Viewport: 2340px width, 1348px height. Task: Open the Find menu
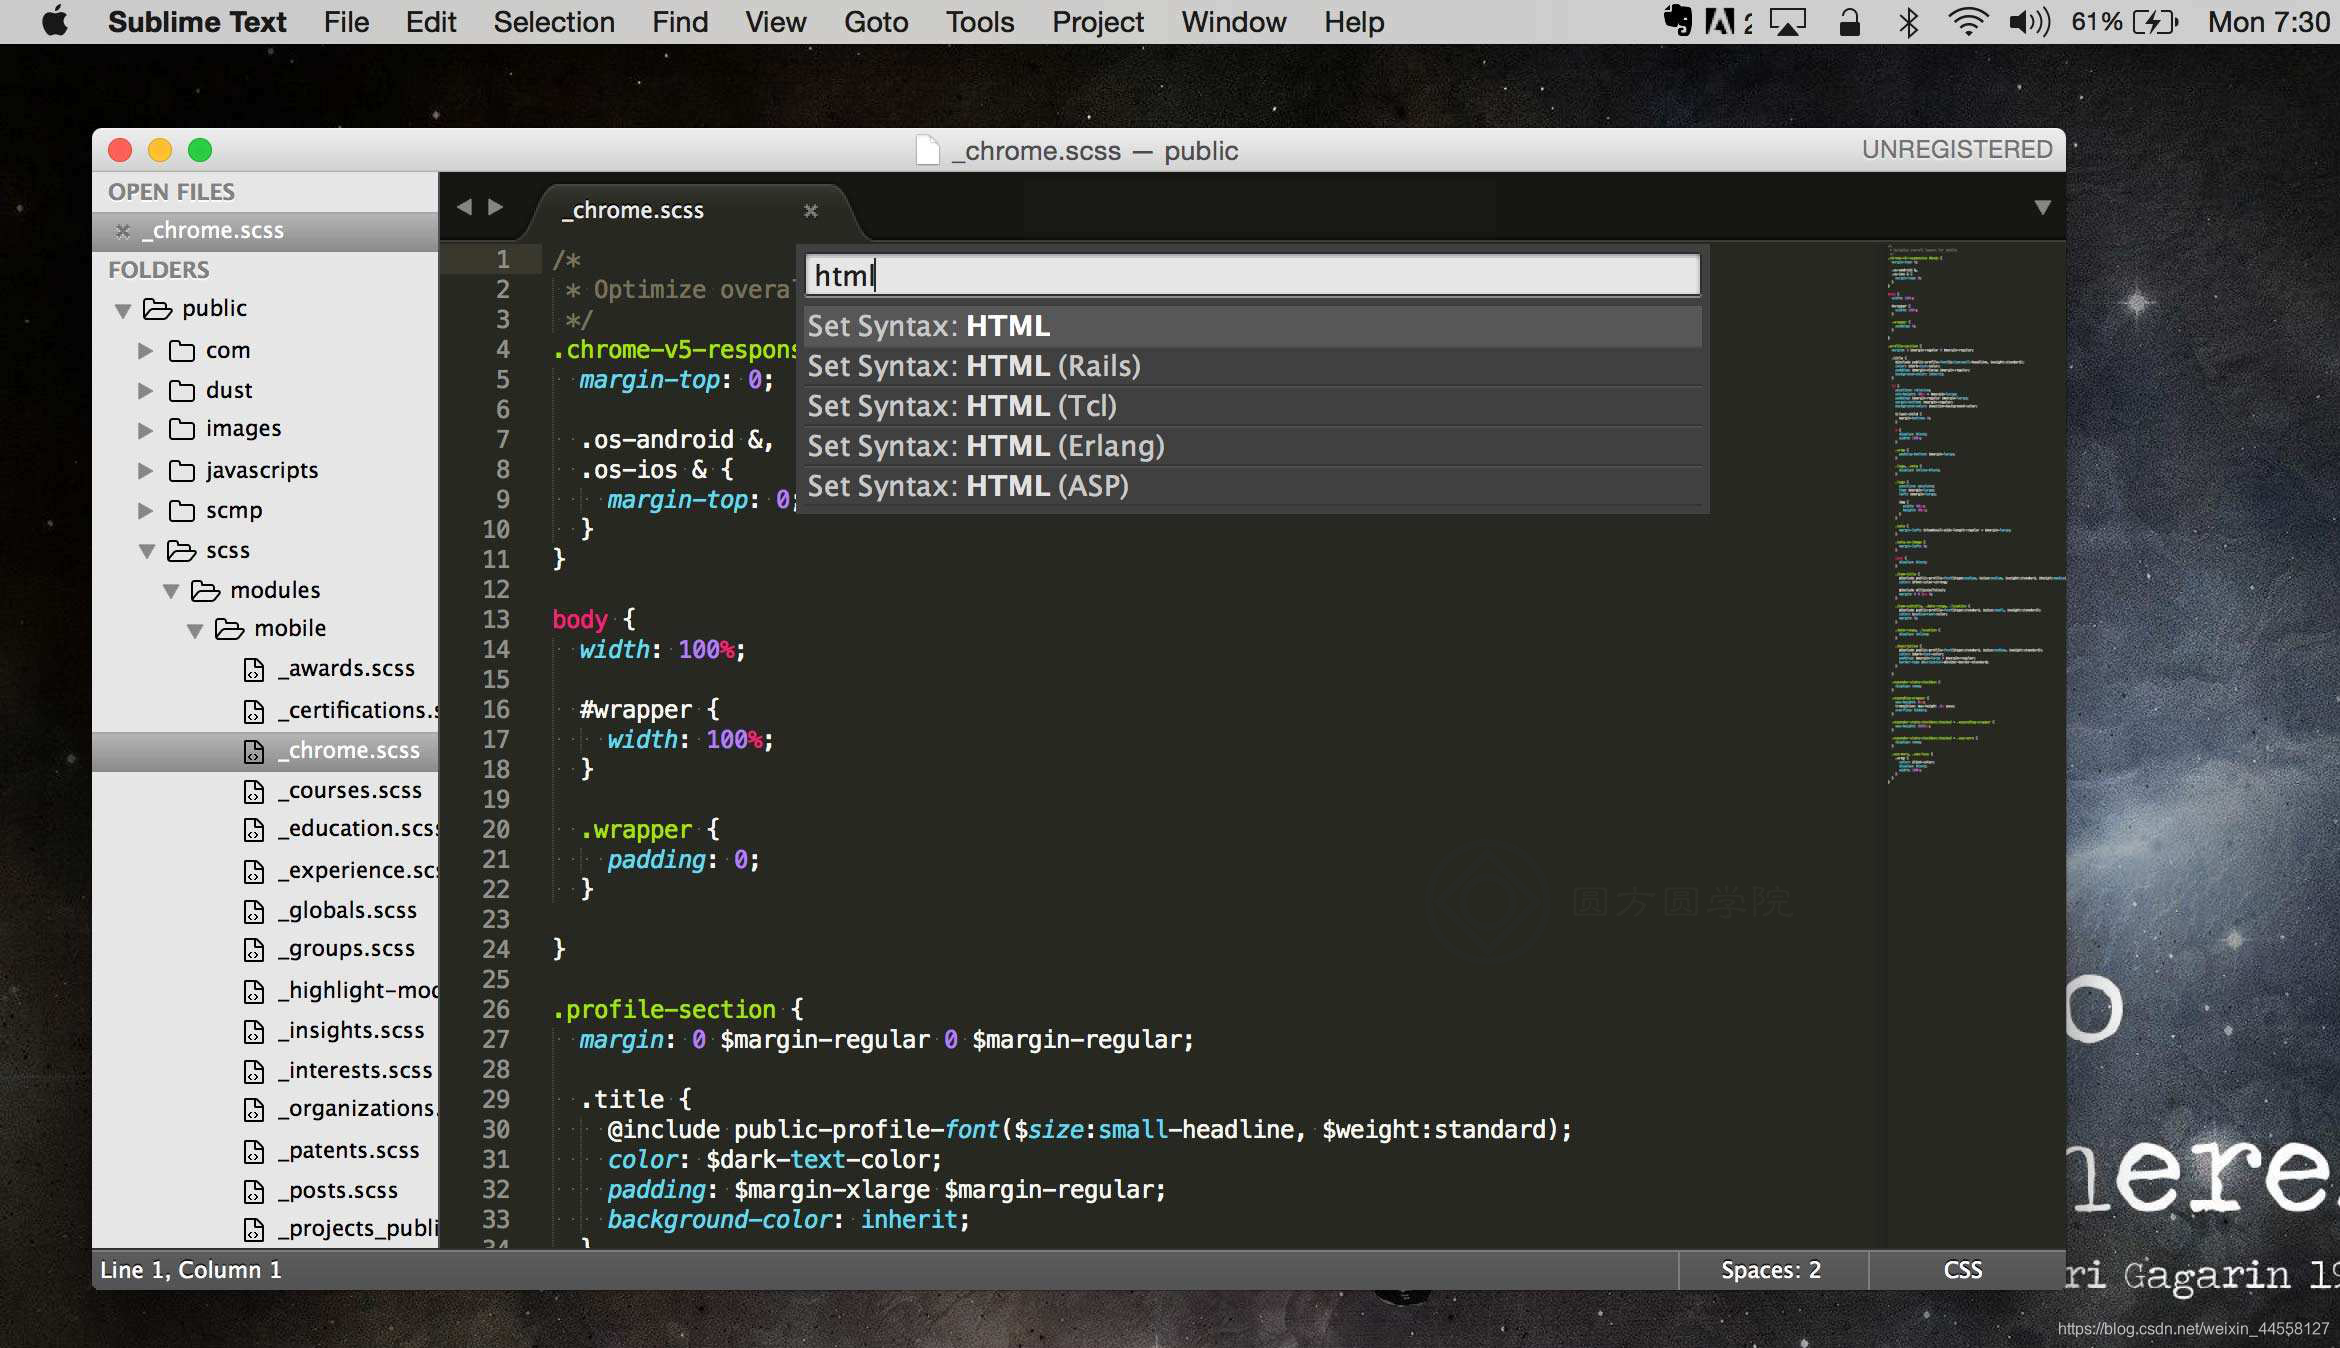[680, 21]
